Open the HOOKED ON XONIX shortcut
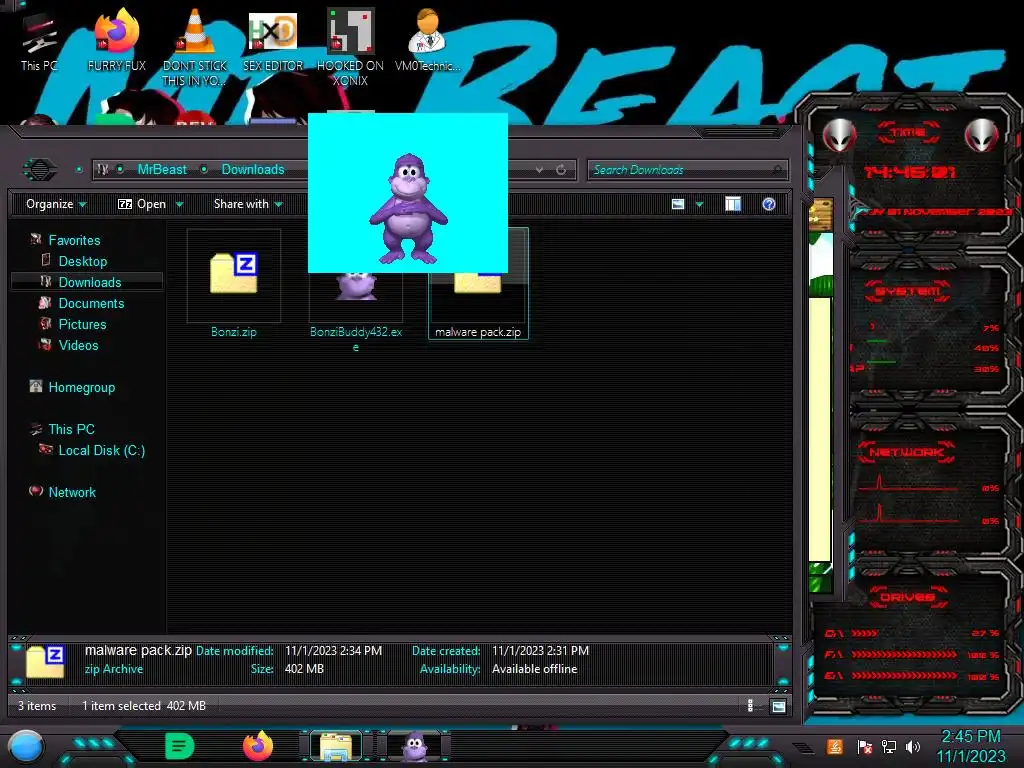1024x768 pixels. pyautogui.click(x=350, y=47)
